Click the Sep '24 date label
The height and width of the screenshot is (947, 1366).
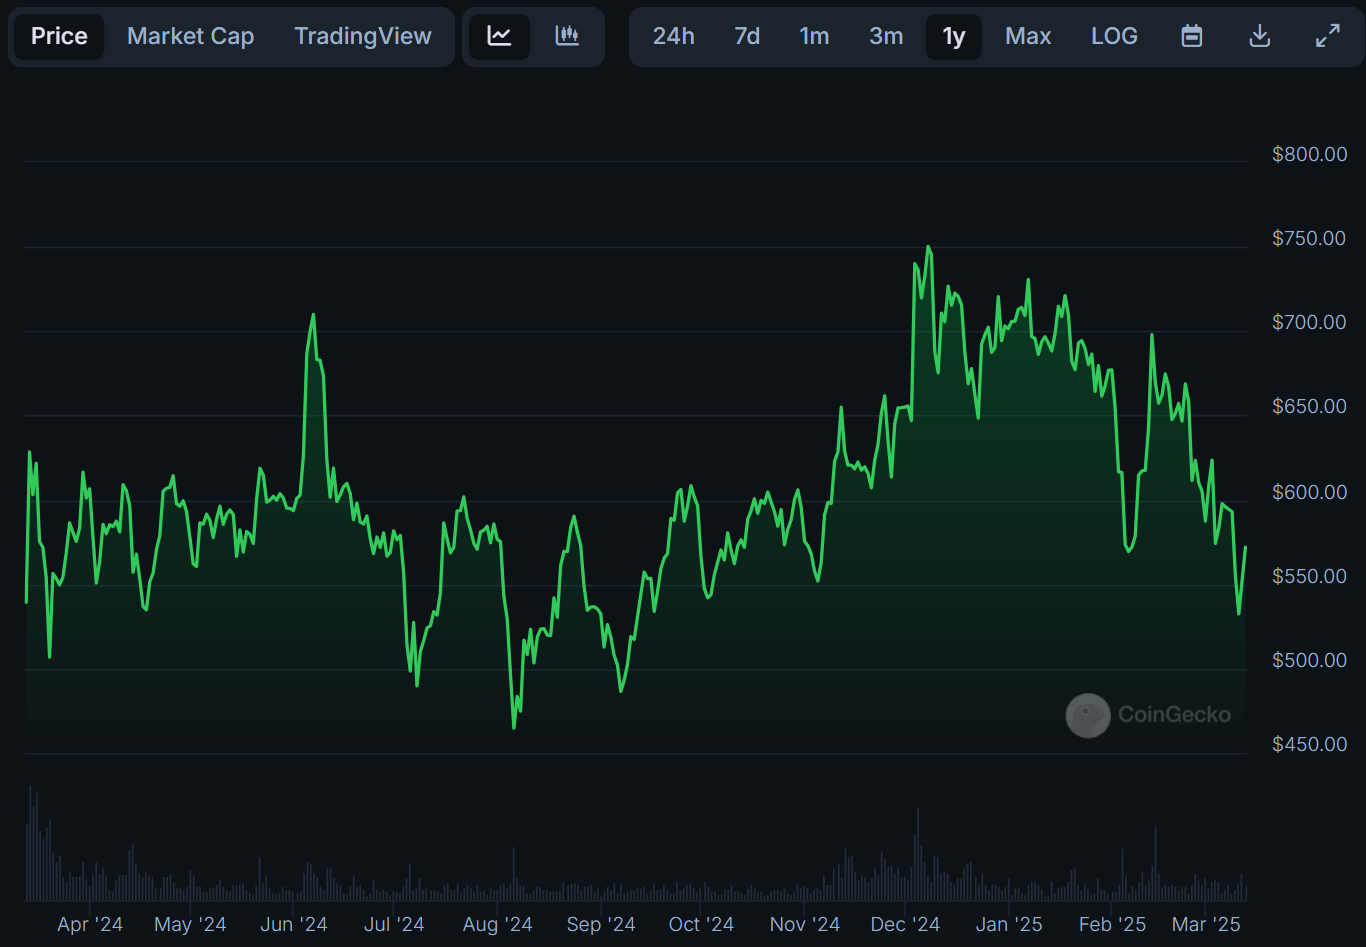click(601, 924)
